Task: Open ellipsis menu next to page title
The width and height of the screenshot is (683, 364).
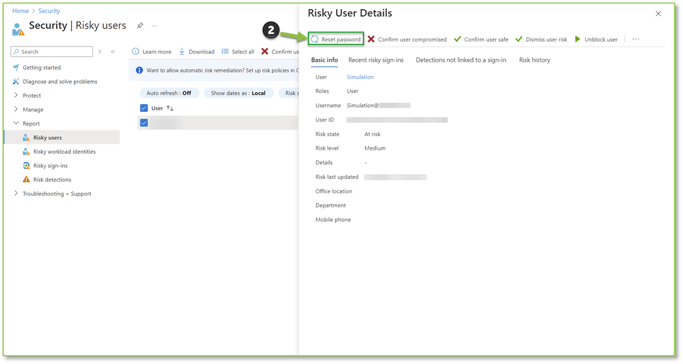Action: pyautogui.click(x=154, y=26)
